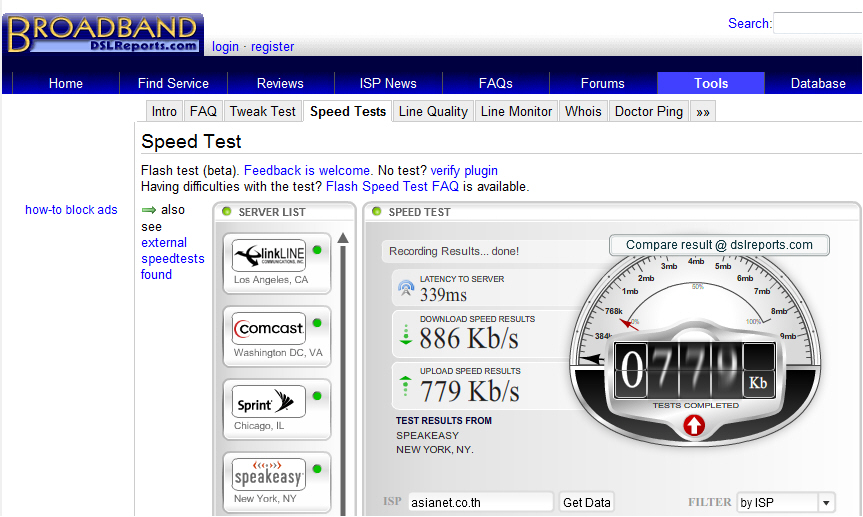Viewport: 863px width, 517px height.
Task: Click the '779 Kb/s' upload result
Action: click(469, 391)
